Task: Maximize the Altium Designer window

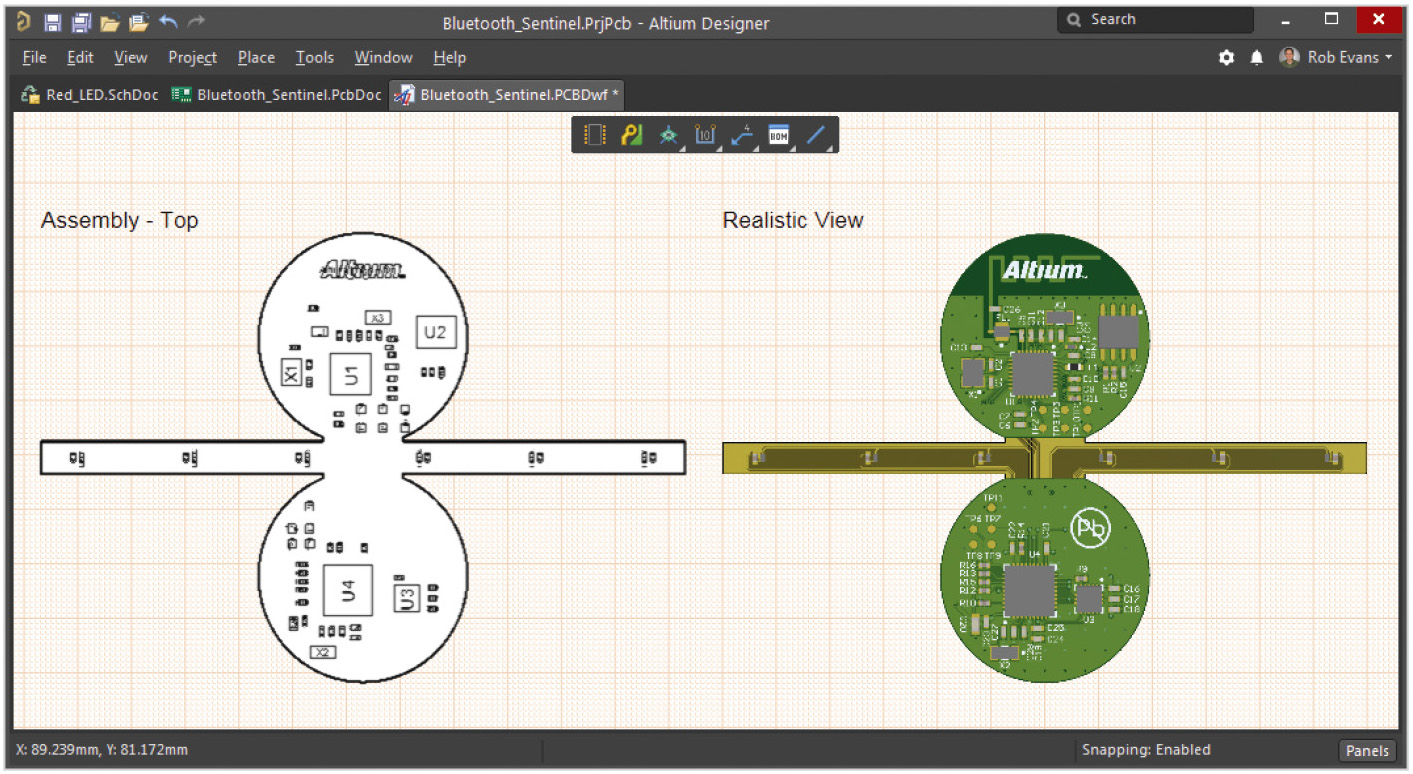Action: click(x=1331, y=19)
